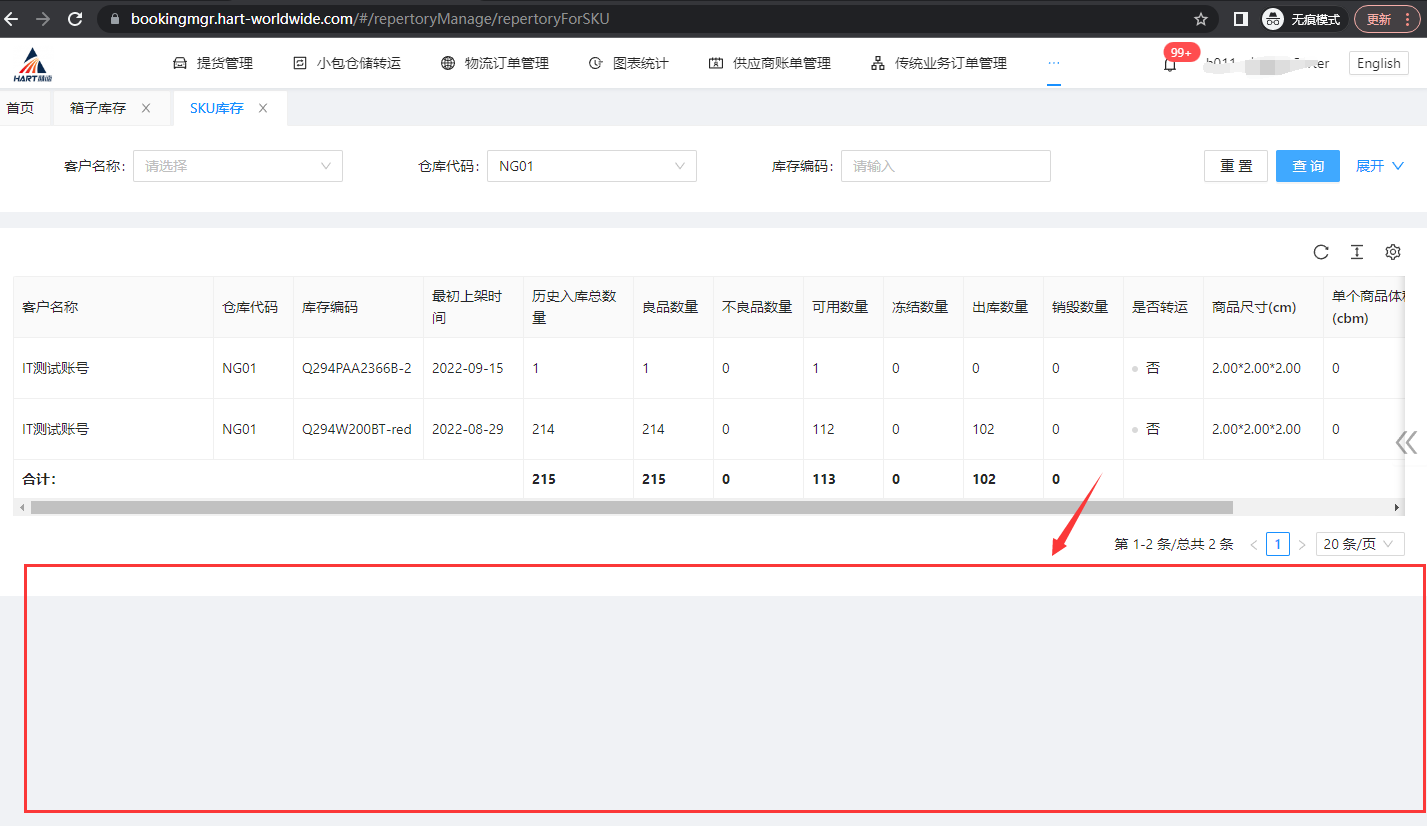Click the double-chevron collapse arrow at right edge
The height and width of the screenshot is (826, 1427).
(1406, 442)
